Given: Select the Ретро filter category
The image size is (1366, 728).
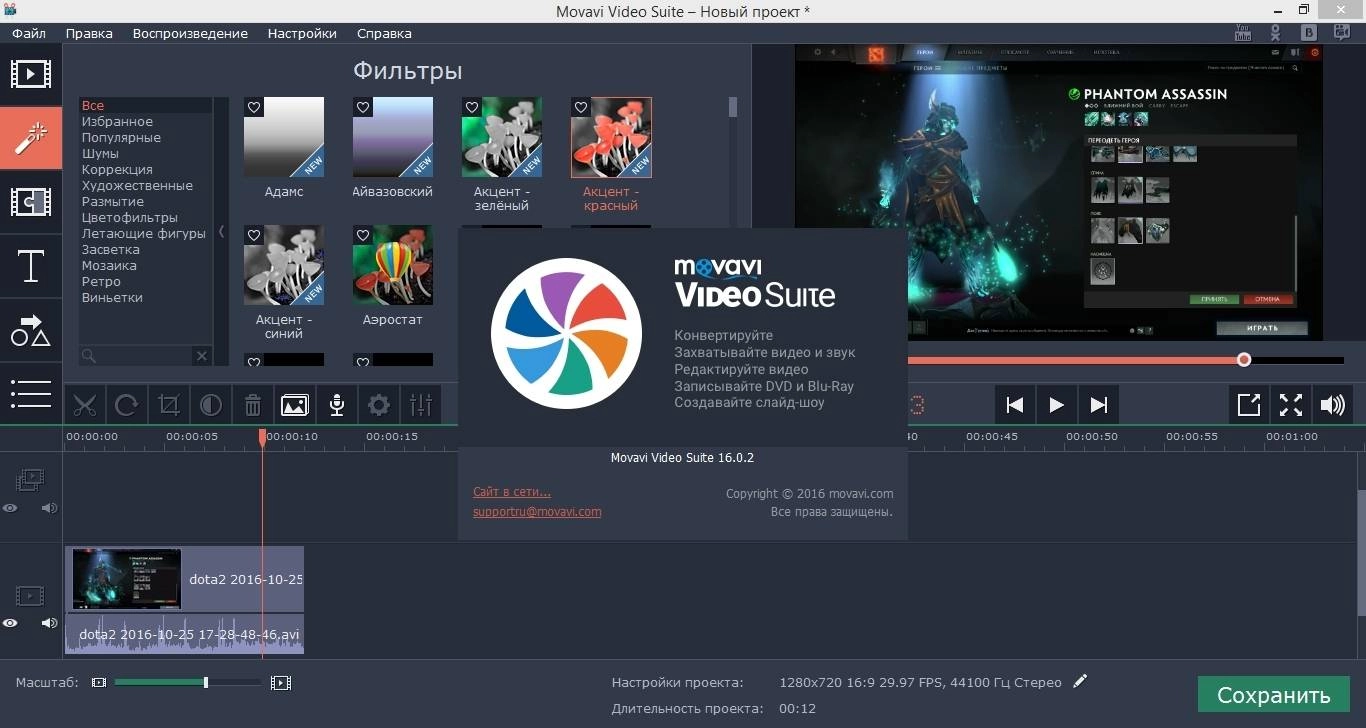Looking at the screenshot, I should click(x=101, y=281).
